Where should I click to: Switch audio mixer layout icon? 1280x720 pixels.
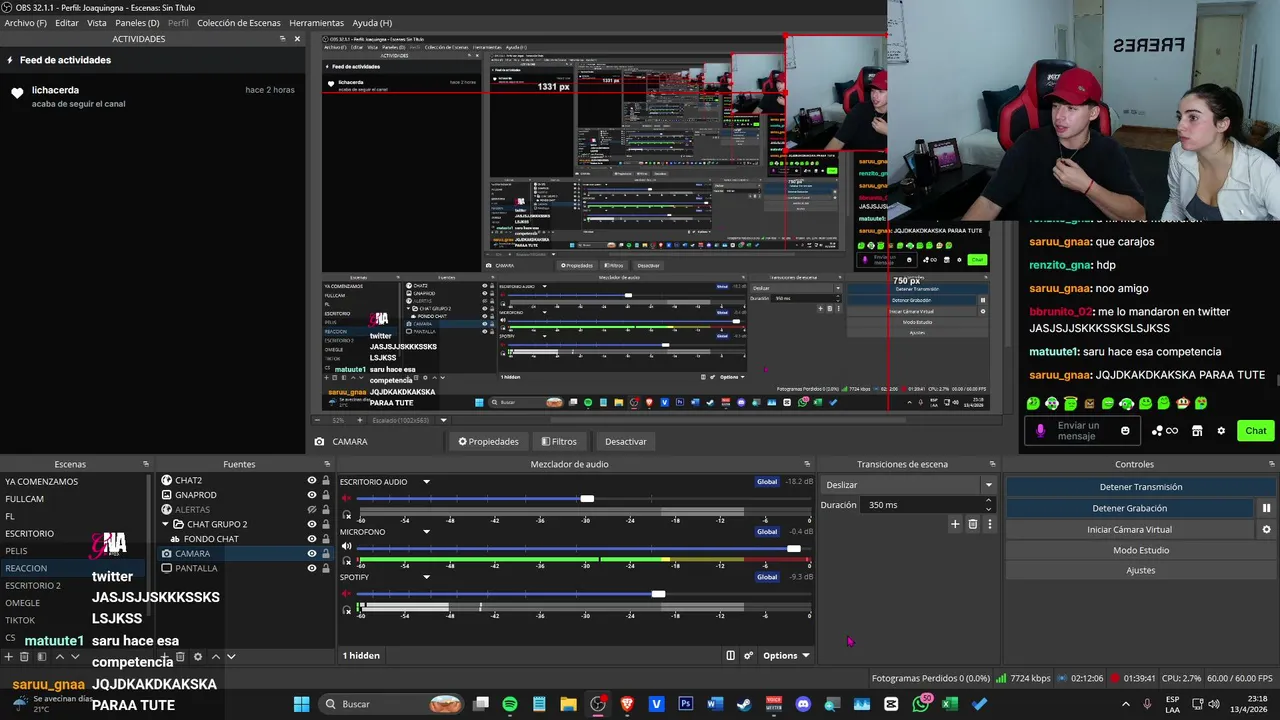pos(730,656)
